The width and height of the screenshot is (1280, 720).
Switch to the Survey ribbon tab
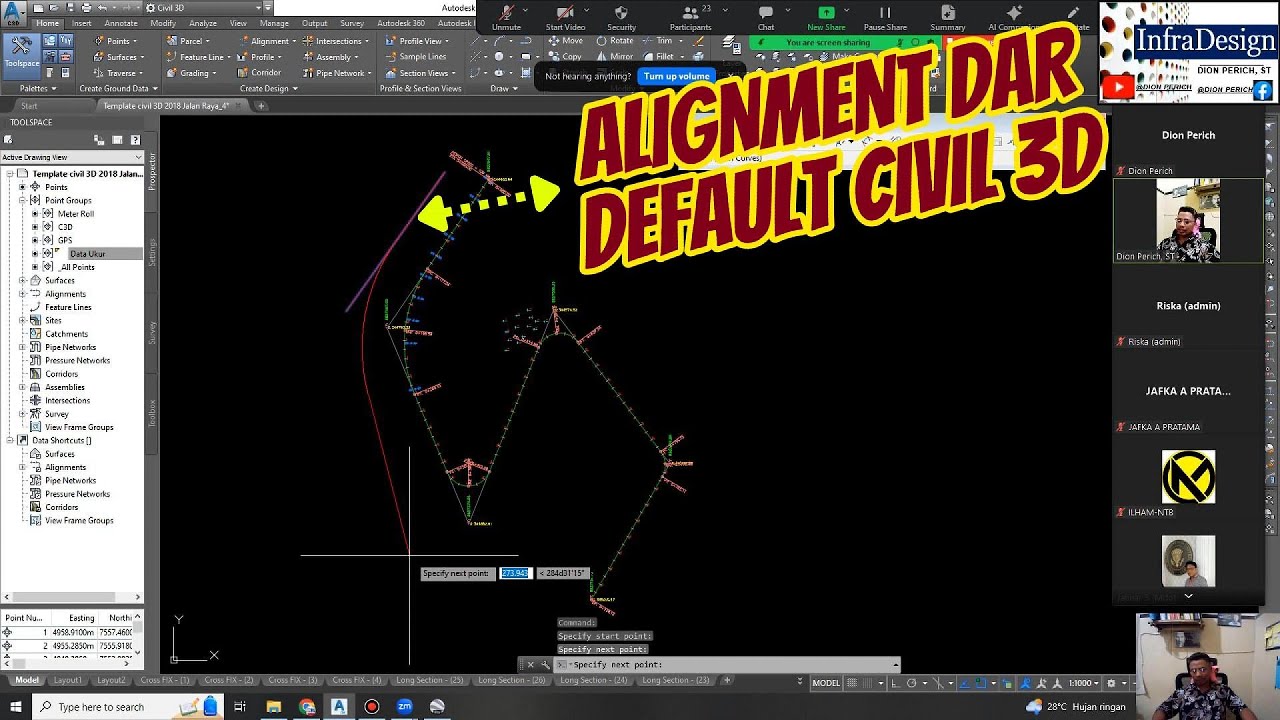pos(352,23)
